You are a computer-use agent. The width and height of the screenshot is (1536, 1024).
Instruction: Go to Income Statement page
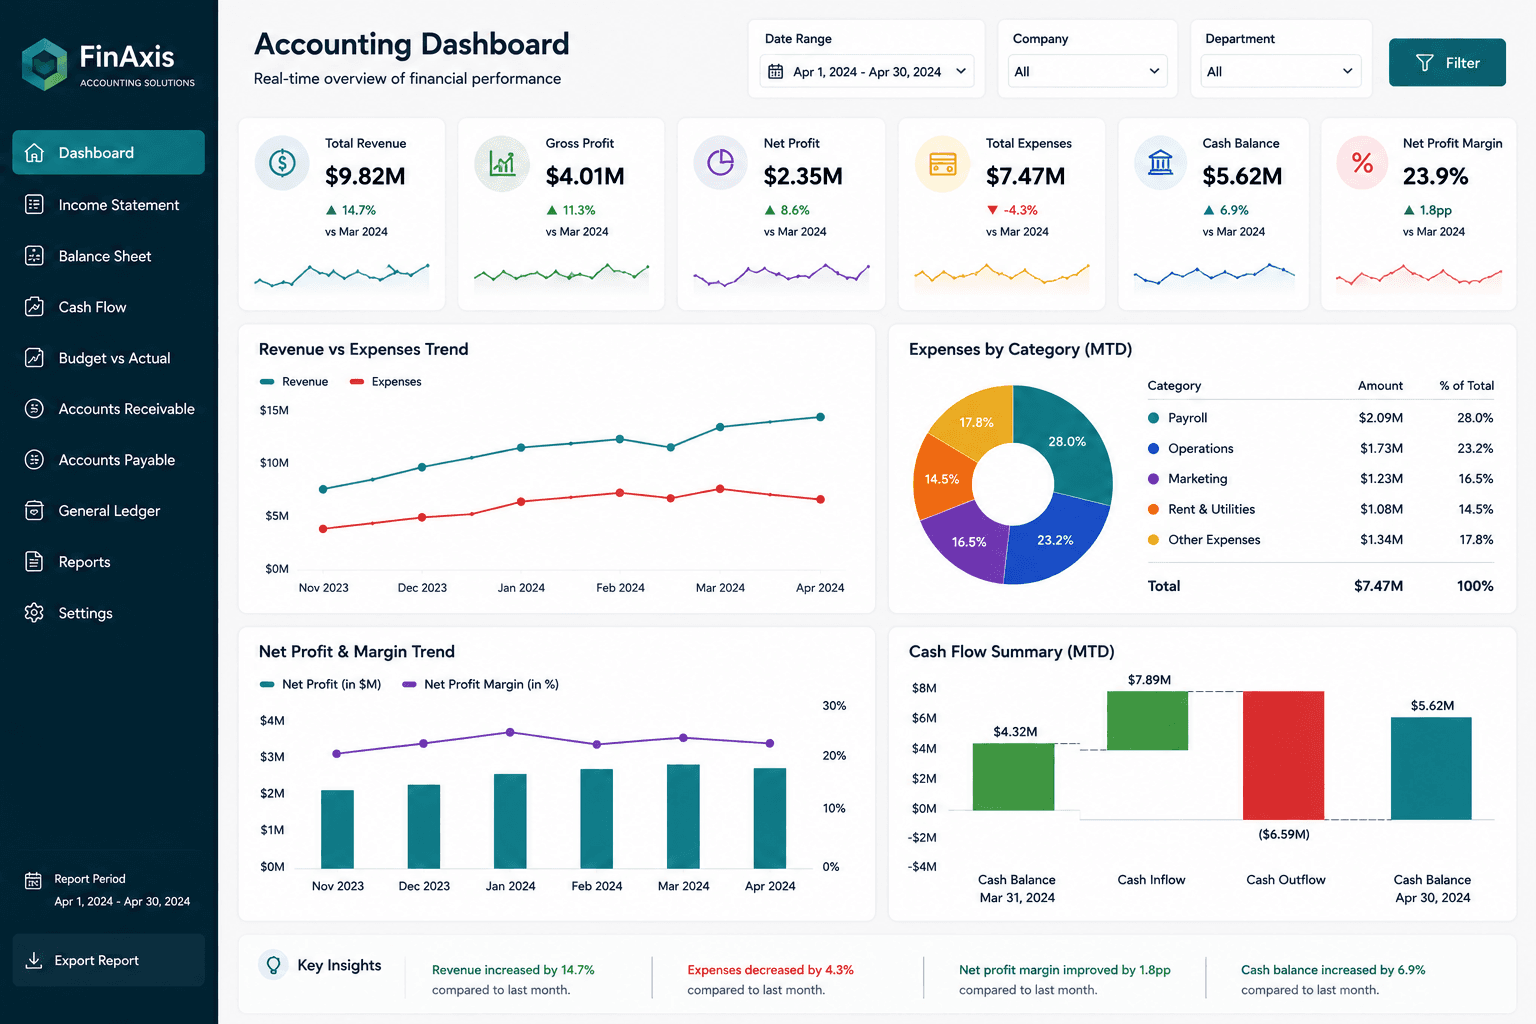108,205
